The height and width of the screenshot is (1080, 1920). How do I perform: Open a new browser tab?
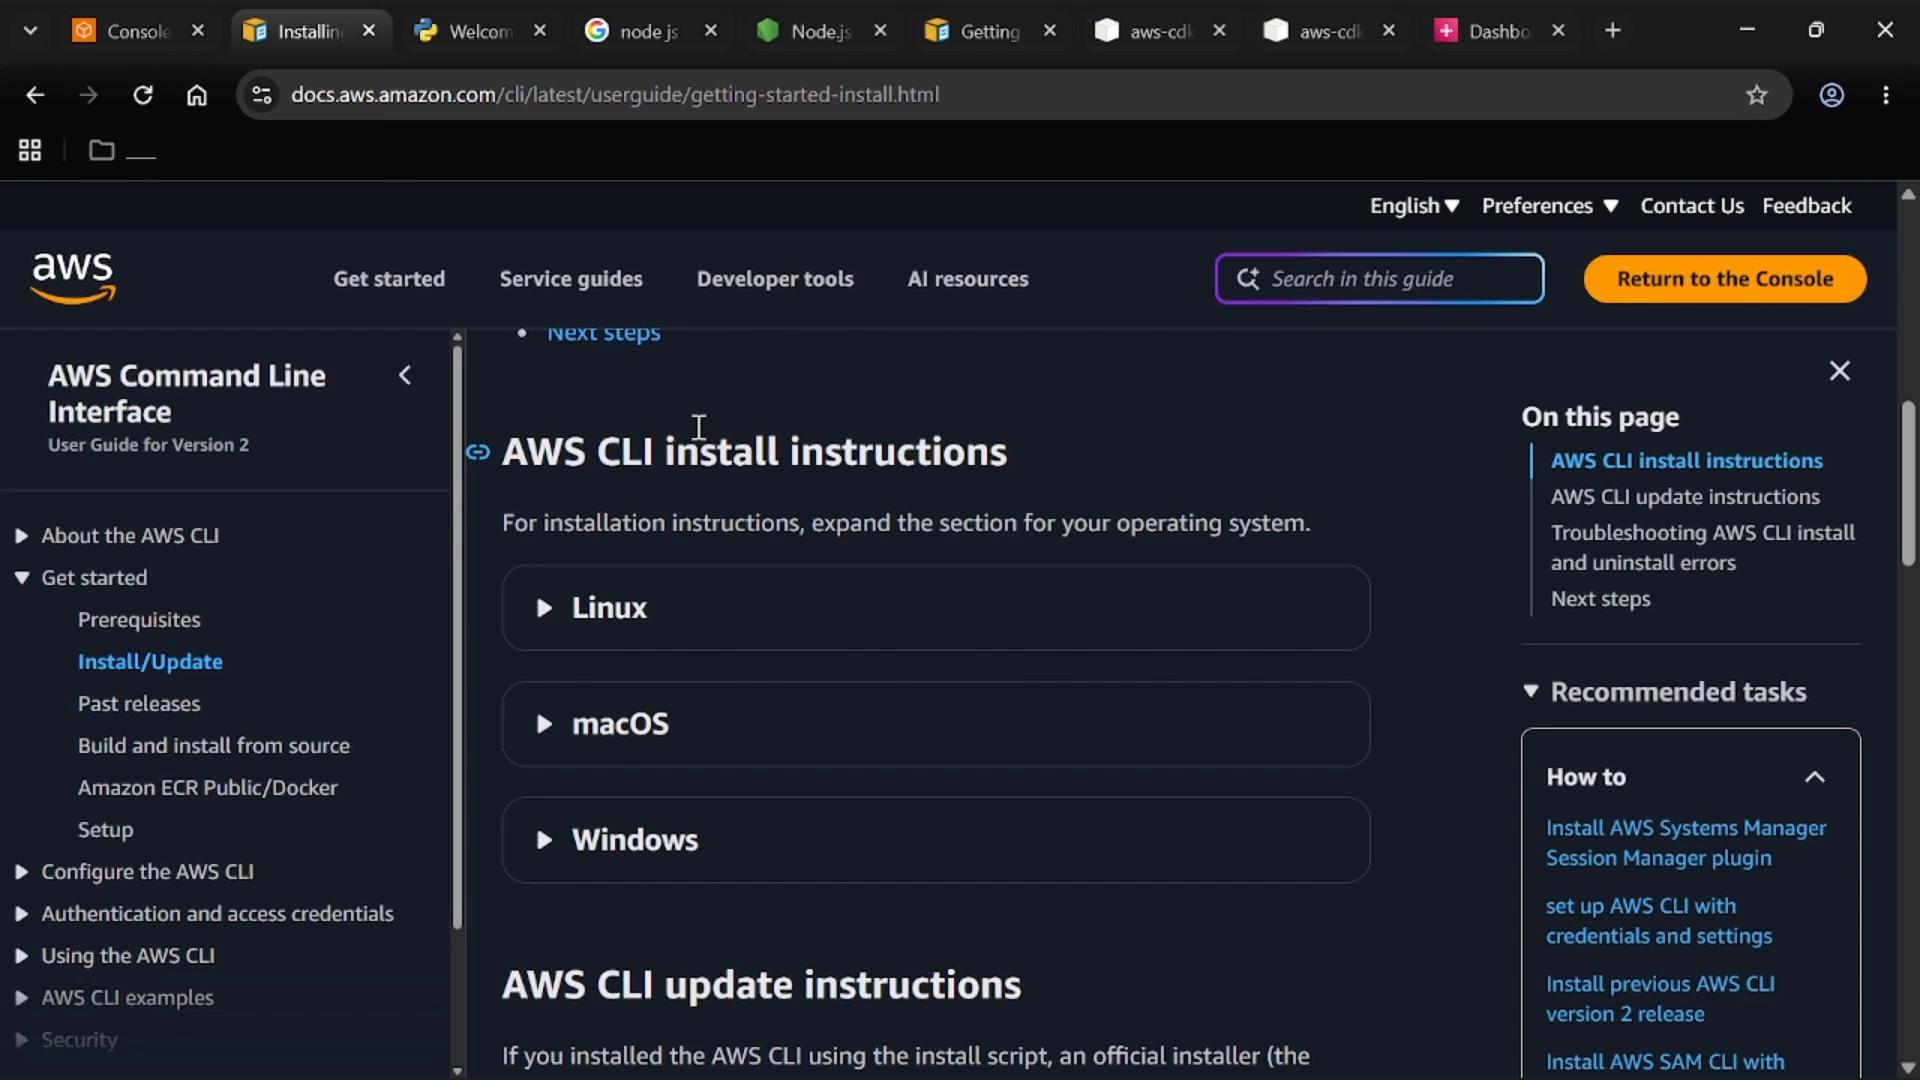pos(1612,31)
